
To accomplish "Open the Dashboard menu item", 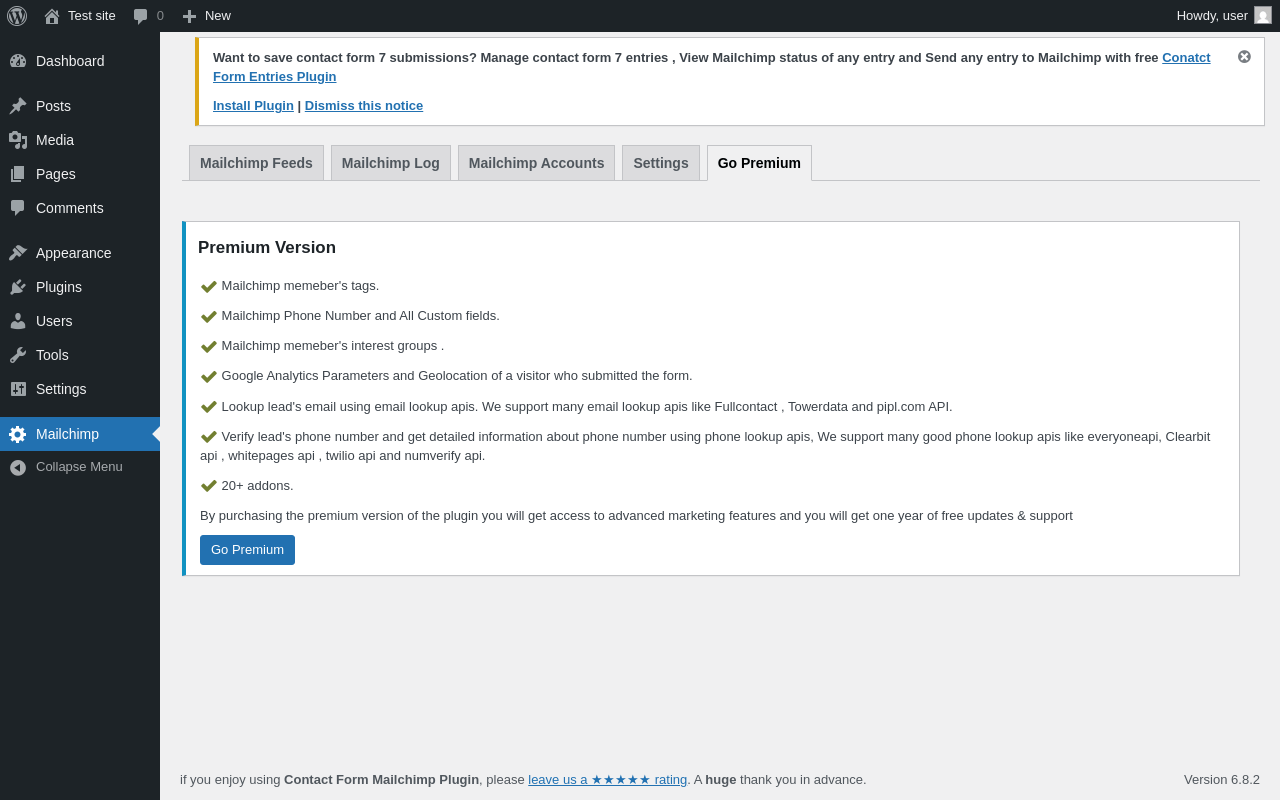I will (80, 61).
